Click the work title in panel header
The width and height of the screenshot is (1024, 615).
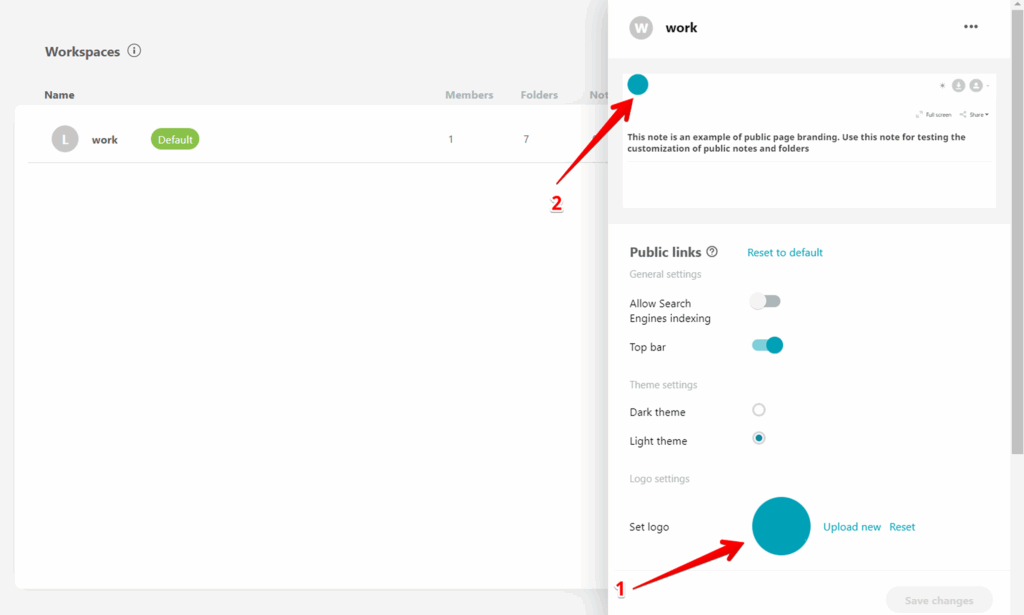pos(681,27)
